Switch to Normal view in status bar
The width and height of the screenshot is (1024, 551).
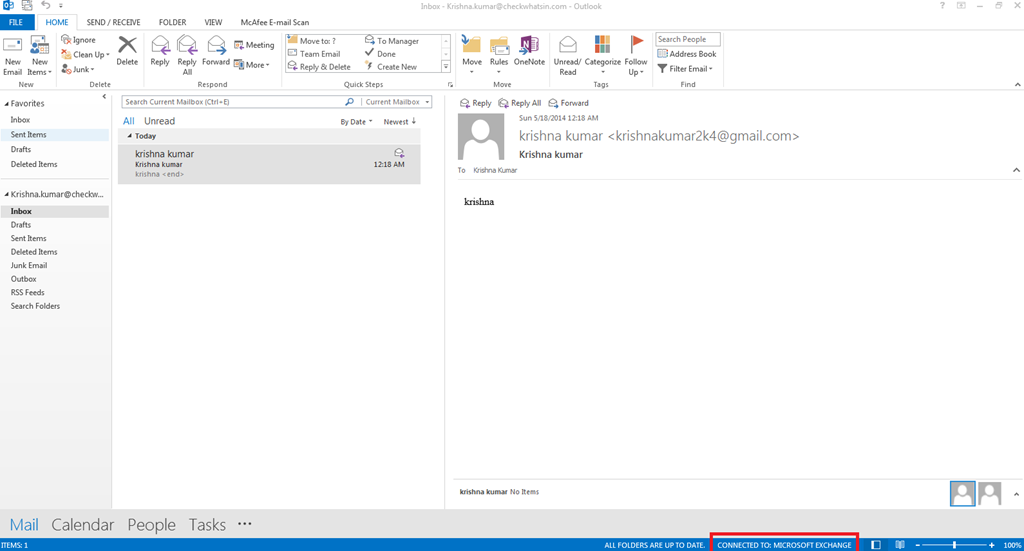click(x=876, y=544)
